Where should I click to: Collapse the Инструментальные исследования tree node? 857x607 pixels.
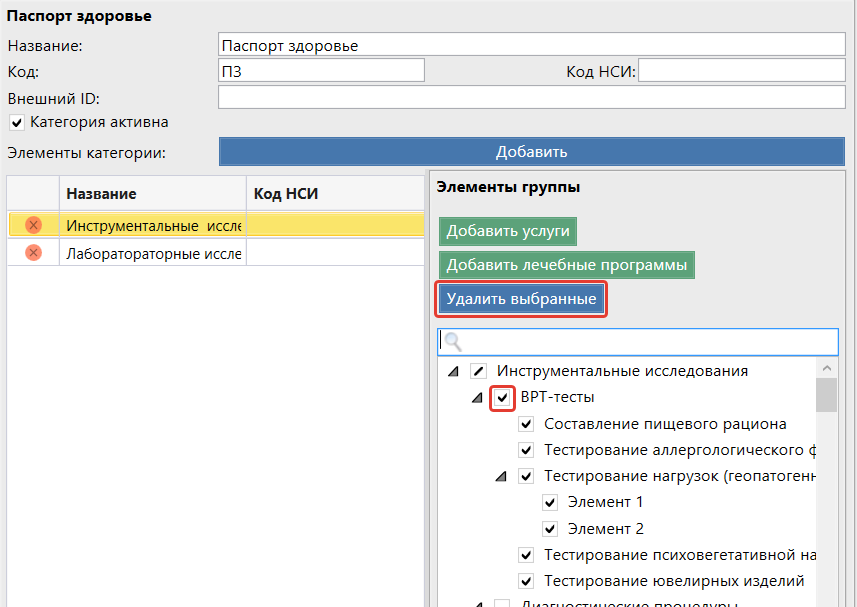(454, 371)
